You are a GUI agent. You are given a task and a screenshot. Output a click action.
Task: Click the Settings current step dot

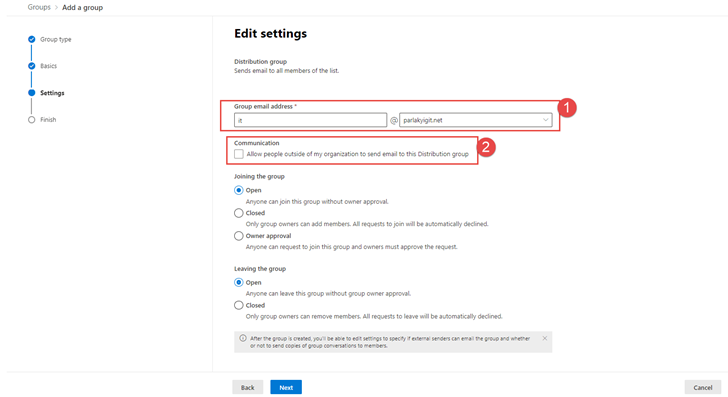(32, 93)
